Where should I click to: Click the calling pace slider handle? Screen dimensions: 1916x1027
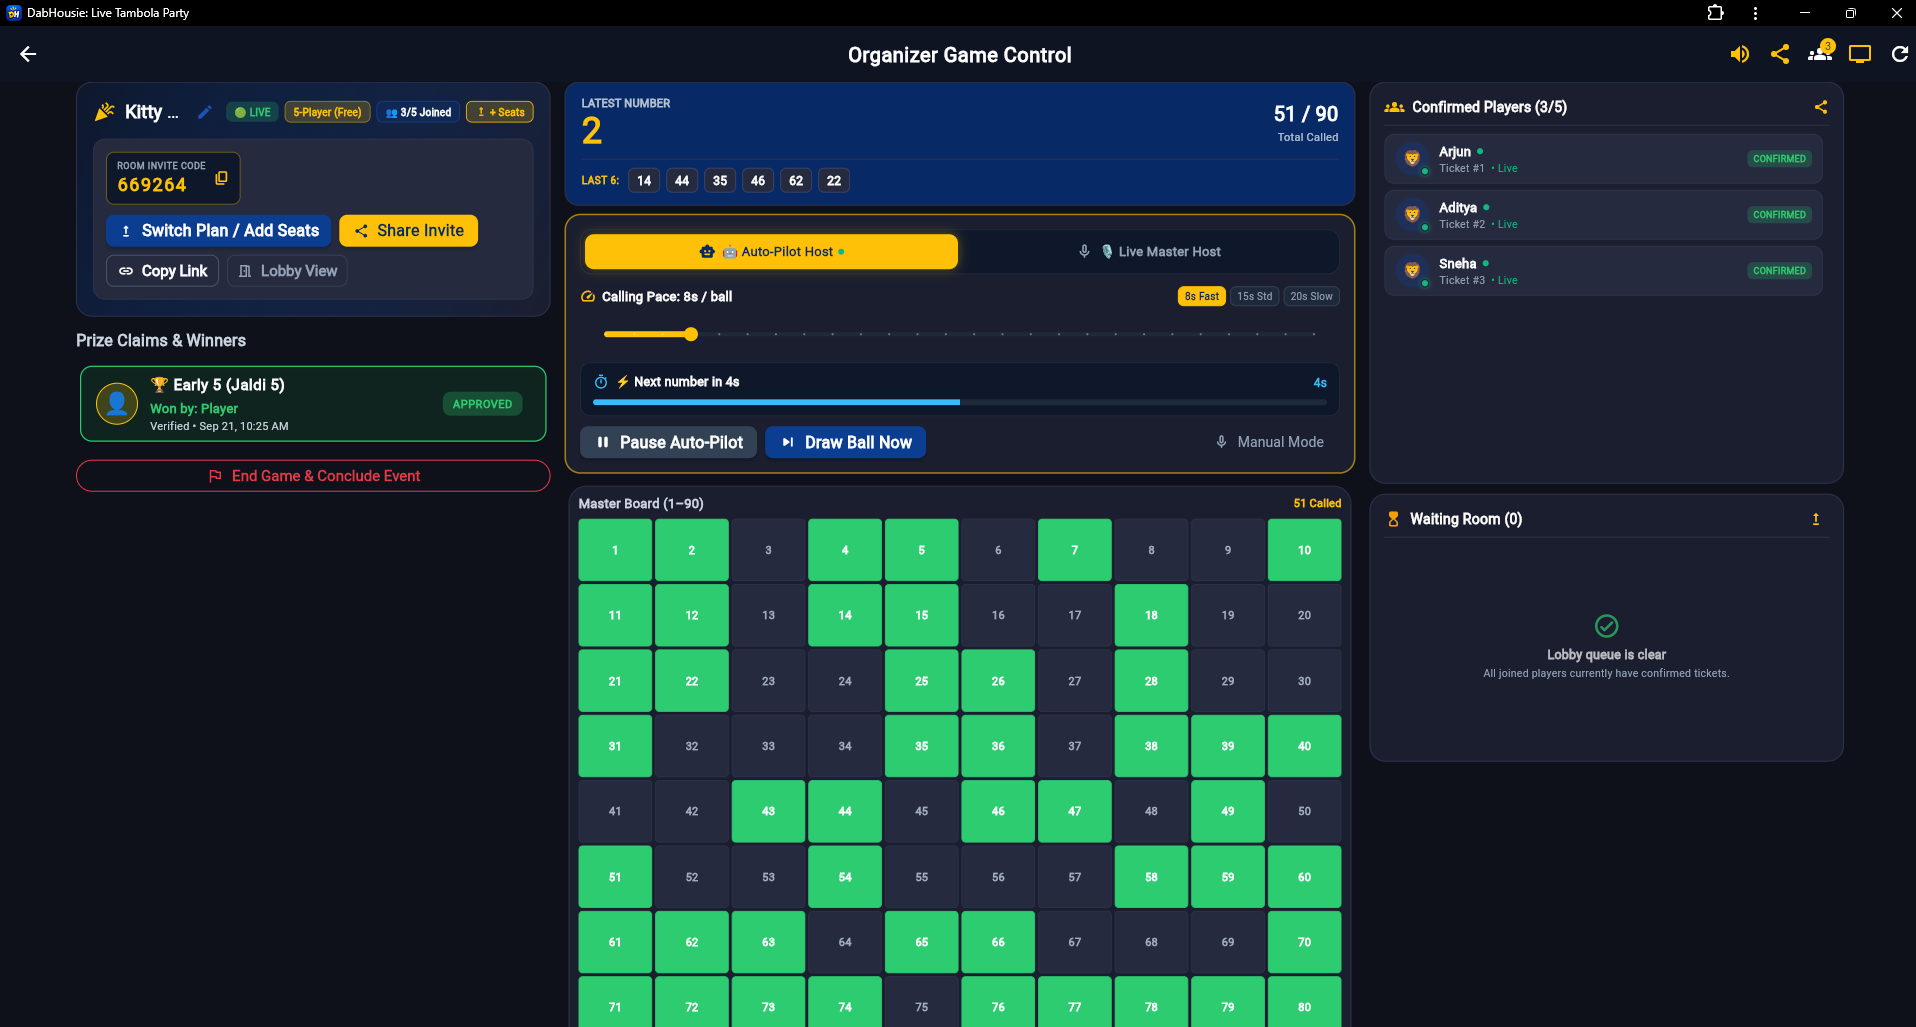pos(691,334)
